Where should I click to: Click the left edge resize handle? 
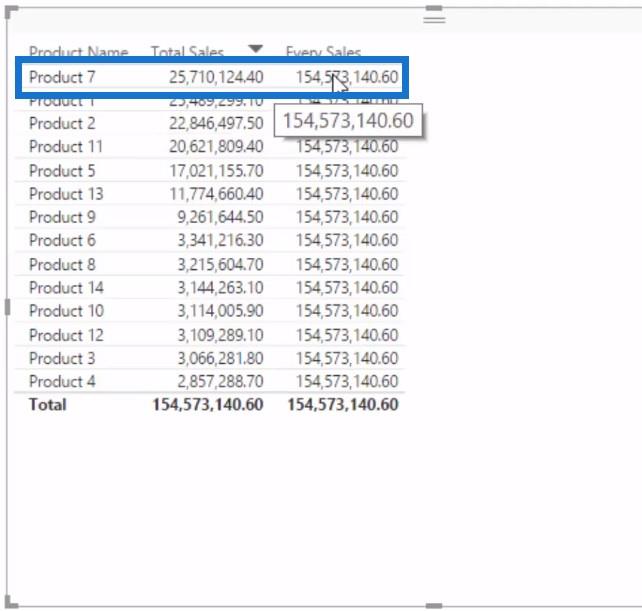tap(7, 307)
